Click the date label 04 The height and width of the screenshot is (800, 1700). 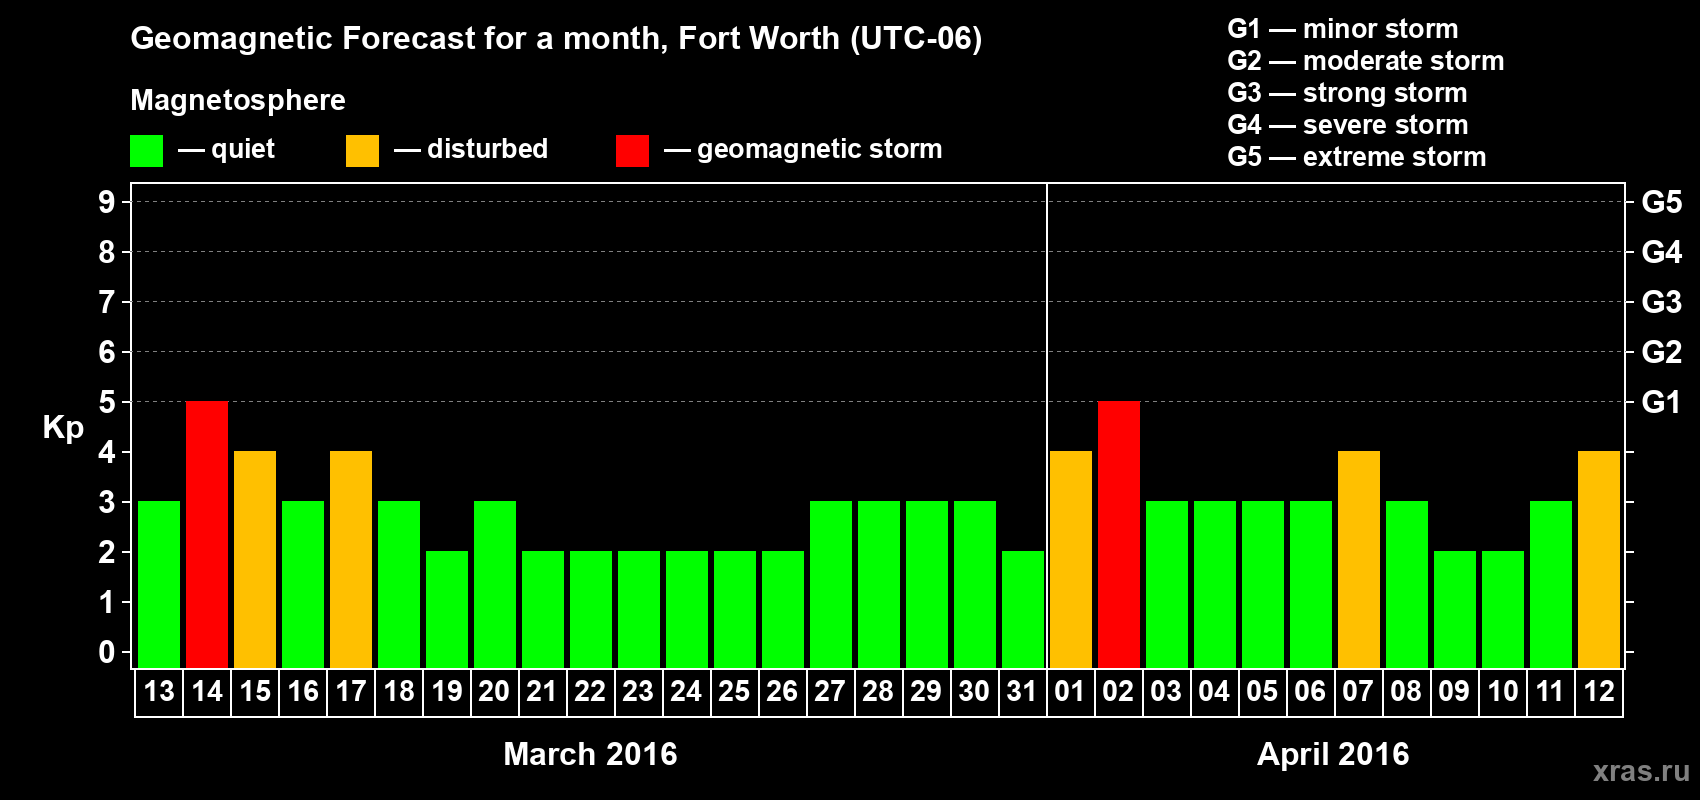[1214, 691]
